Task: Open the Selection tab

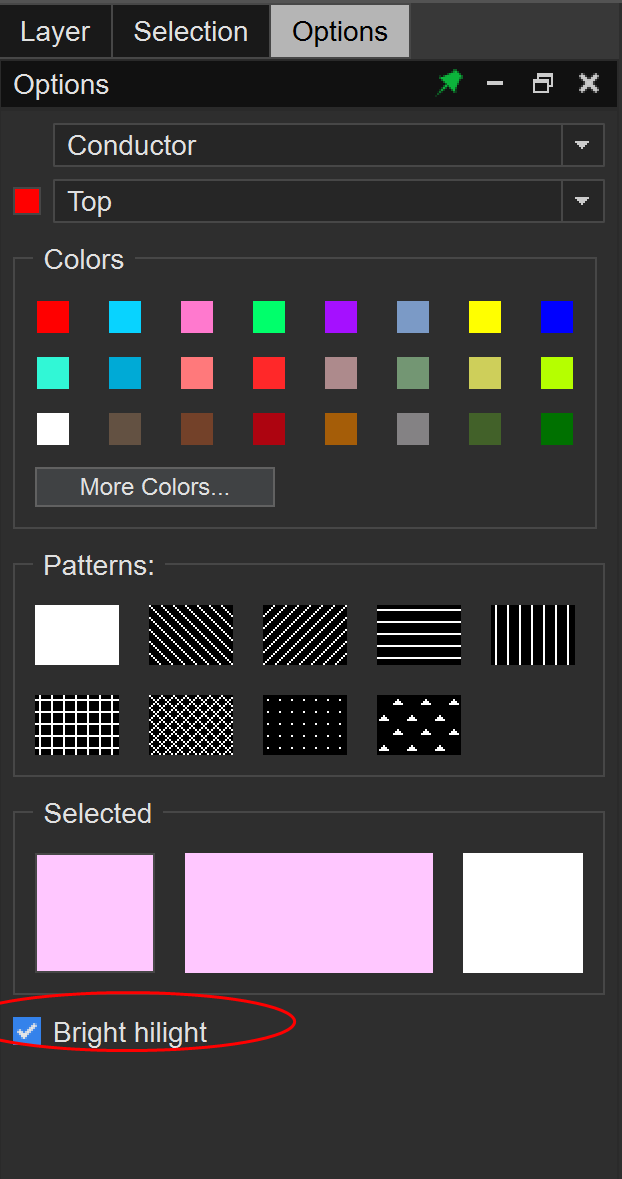Action: [190, 32]
